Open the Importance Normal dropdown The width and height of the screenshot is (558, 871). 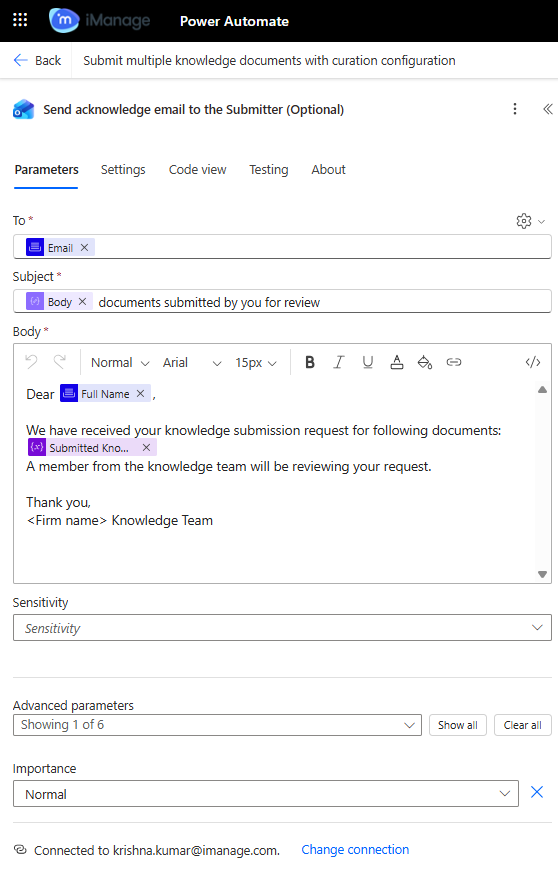click(x=265, y=794)
